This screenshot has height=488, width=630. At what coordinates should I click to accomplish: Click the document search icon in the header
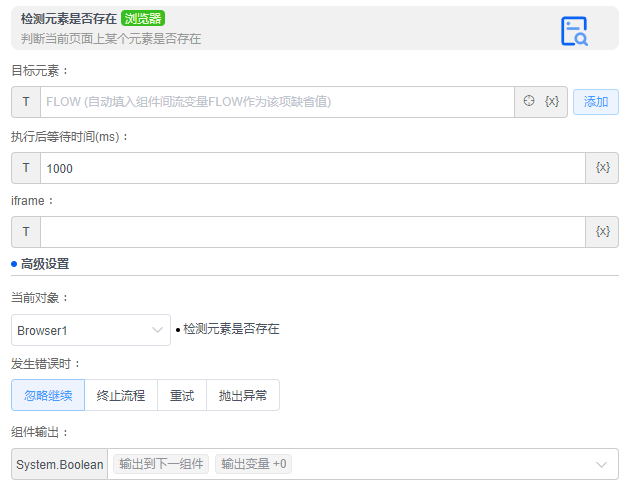pos(574,31)
